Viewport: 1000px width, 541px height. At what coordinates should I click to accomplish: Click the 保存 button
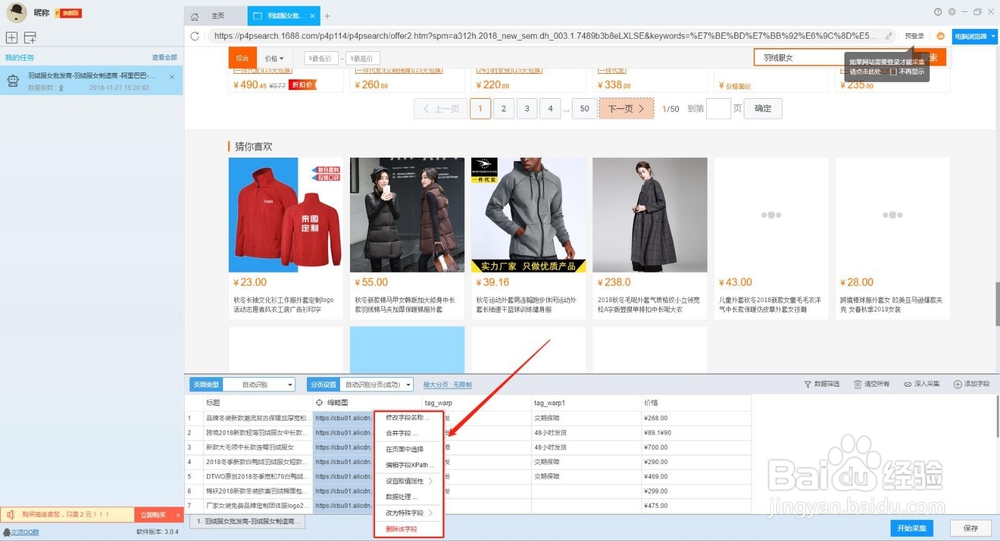point(971,528)
